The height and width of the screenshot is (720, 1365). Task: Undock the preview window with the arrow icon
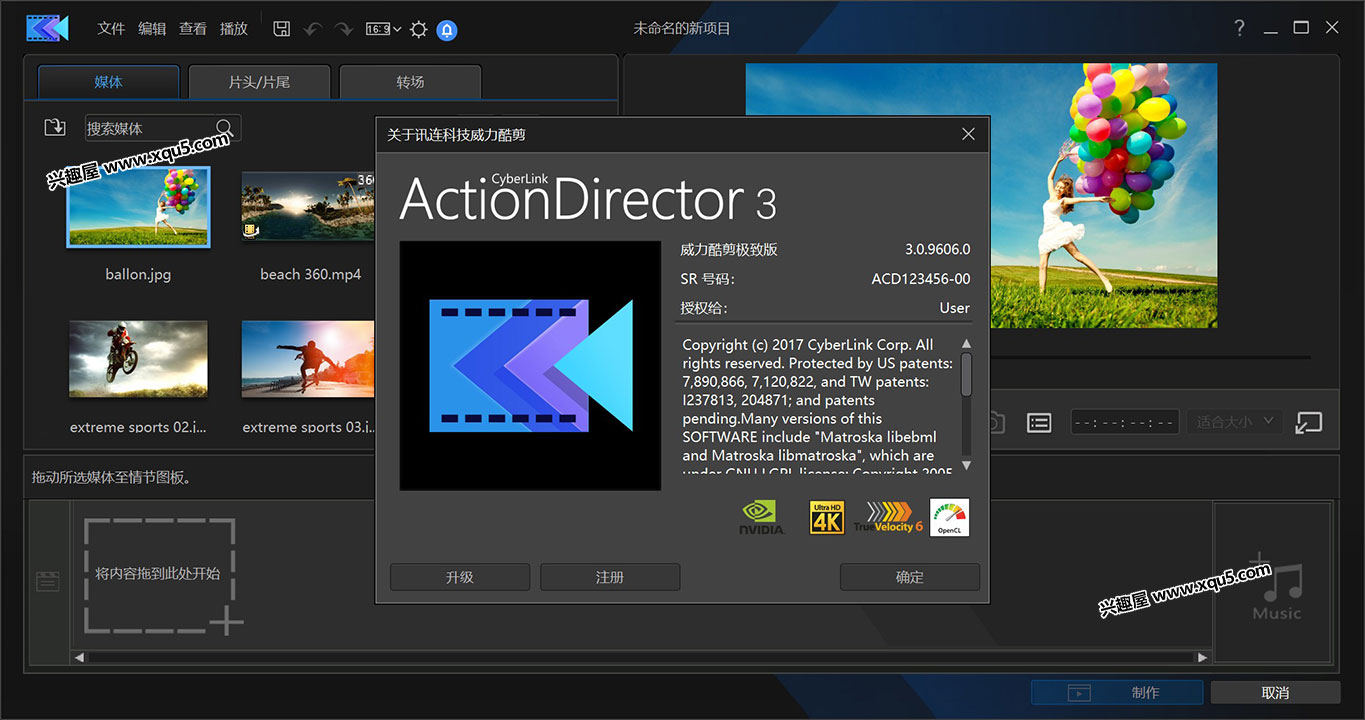tap(1308, 422)
